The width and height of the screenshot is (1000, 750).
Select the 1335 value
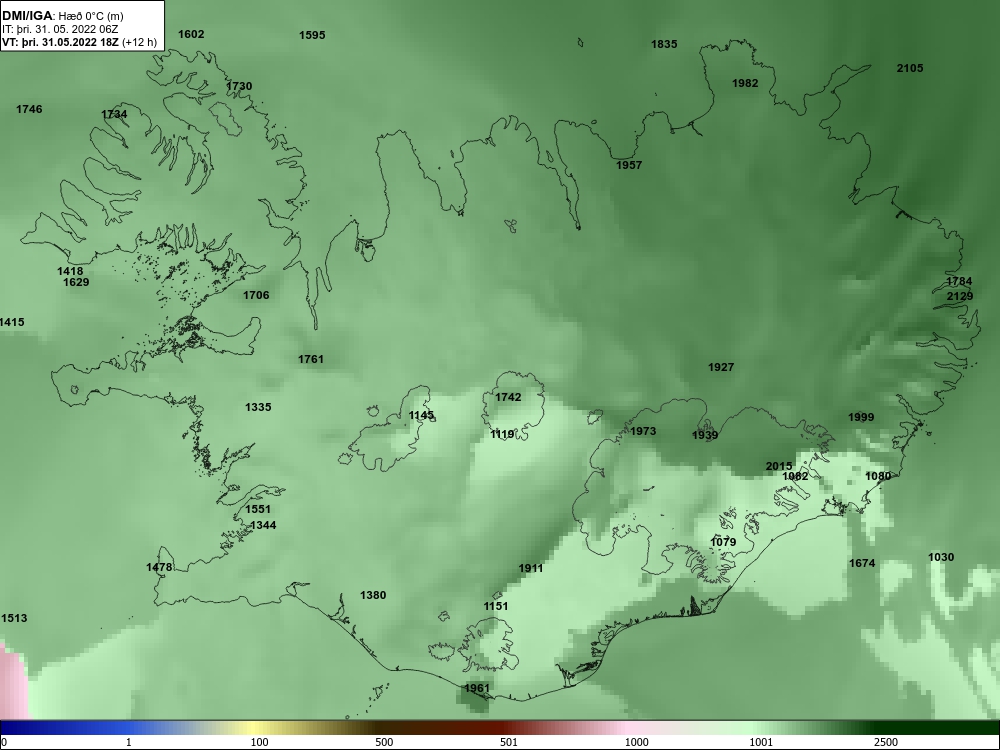(x=258, y=407)
